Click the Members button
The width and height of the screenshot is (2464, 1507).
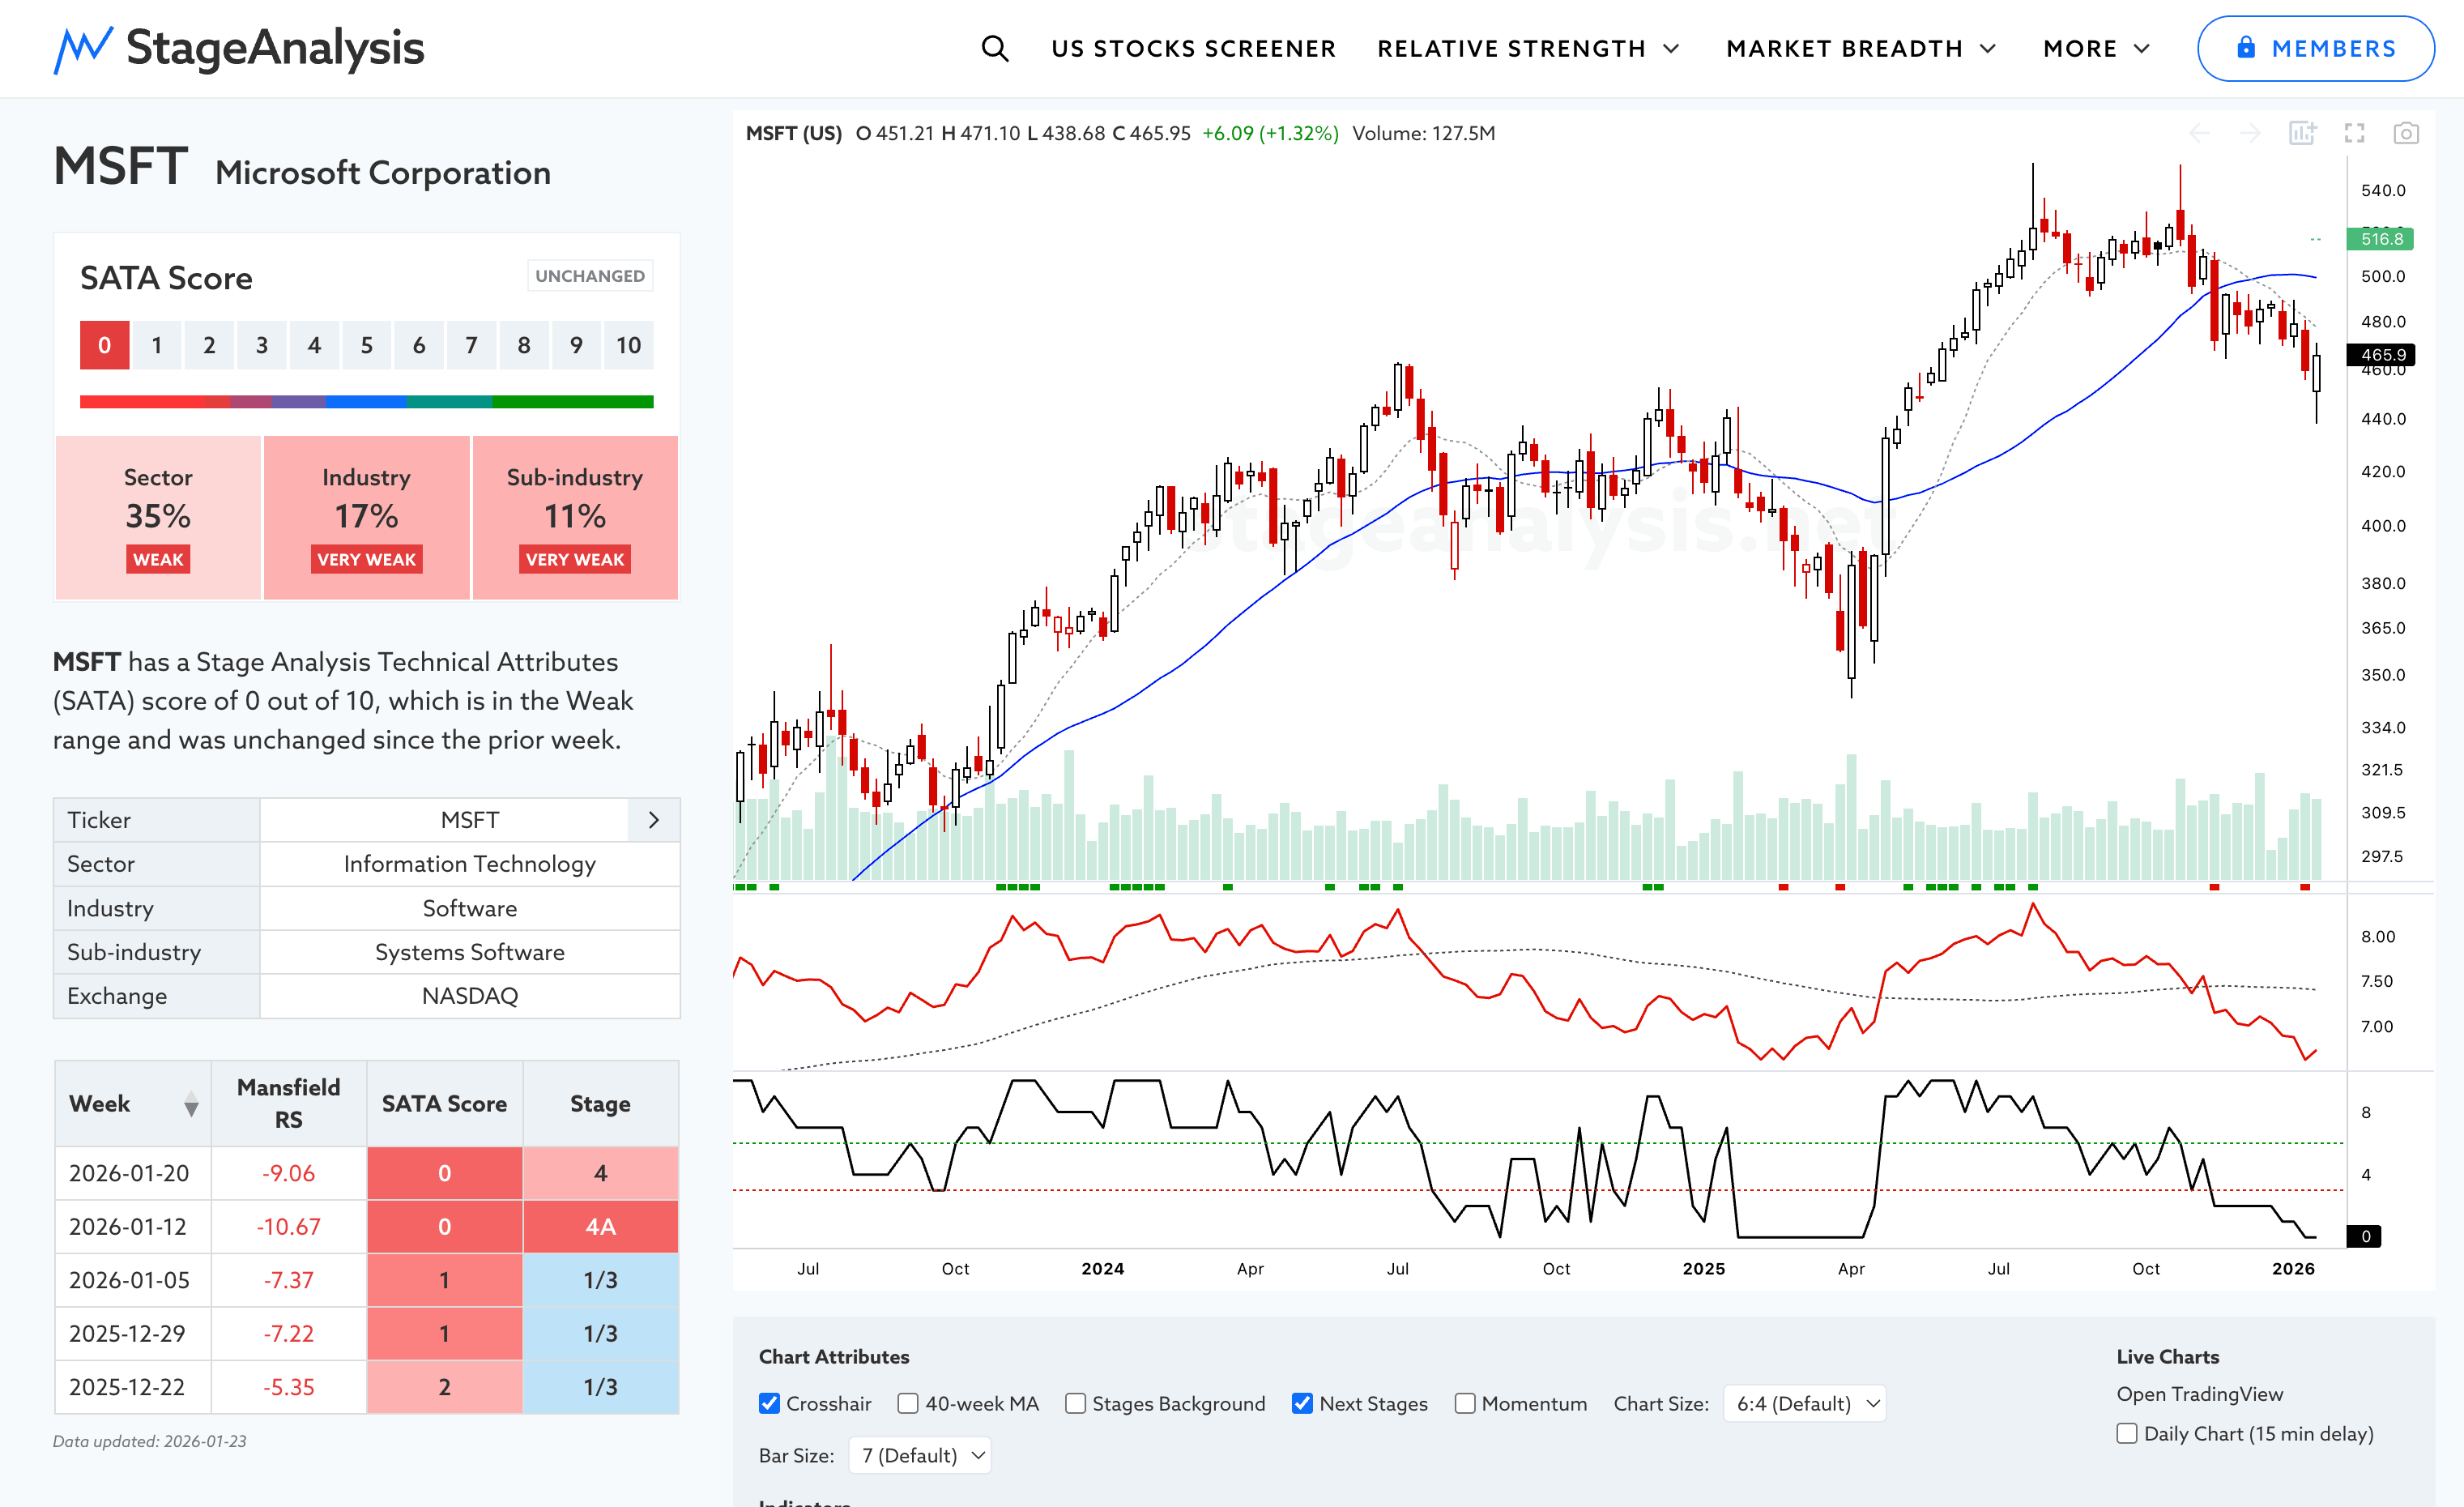point(2315,48)
